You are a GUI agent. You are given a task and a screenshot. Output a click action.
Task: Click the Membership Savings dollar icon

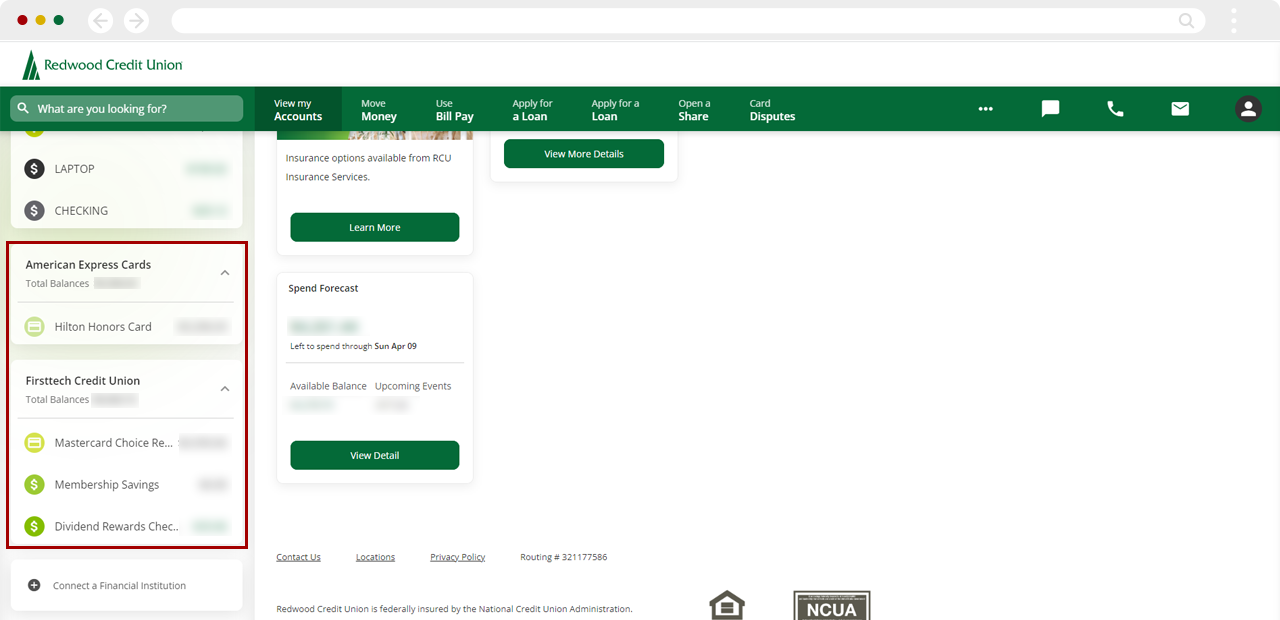(35, 485)
